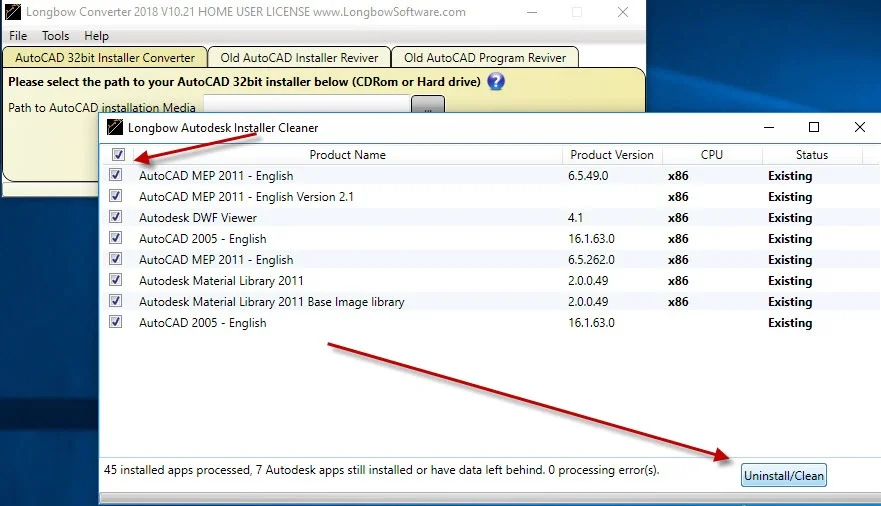Click the Path to AutoCAD installation Media field
881x506 pixels.
[307, 104]
